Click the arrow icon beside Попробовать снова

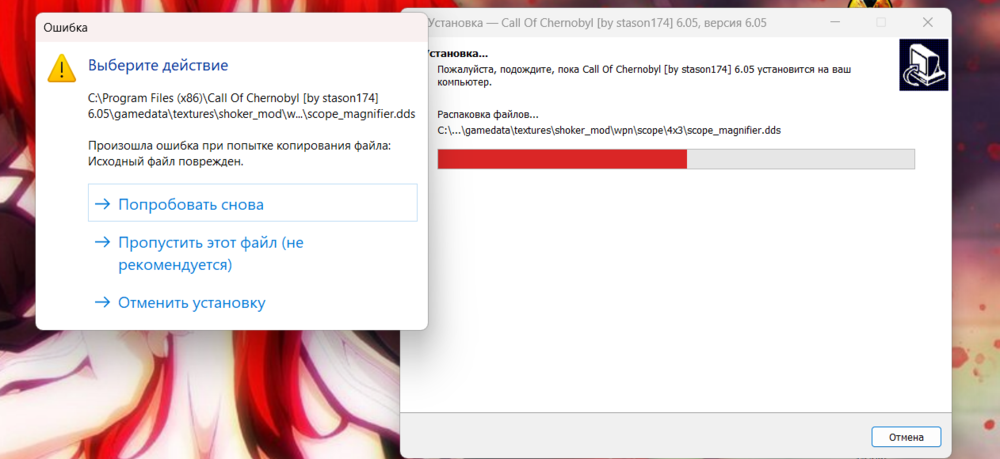point(102,204)
